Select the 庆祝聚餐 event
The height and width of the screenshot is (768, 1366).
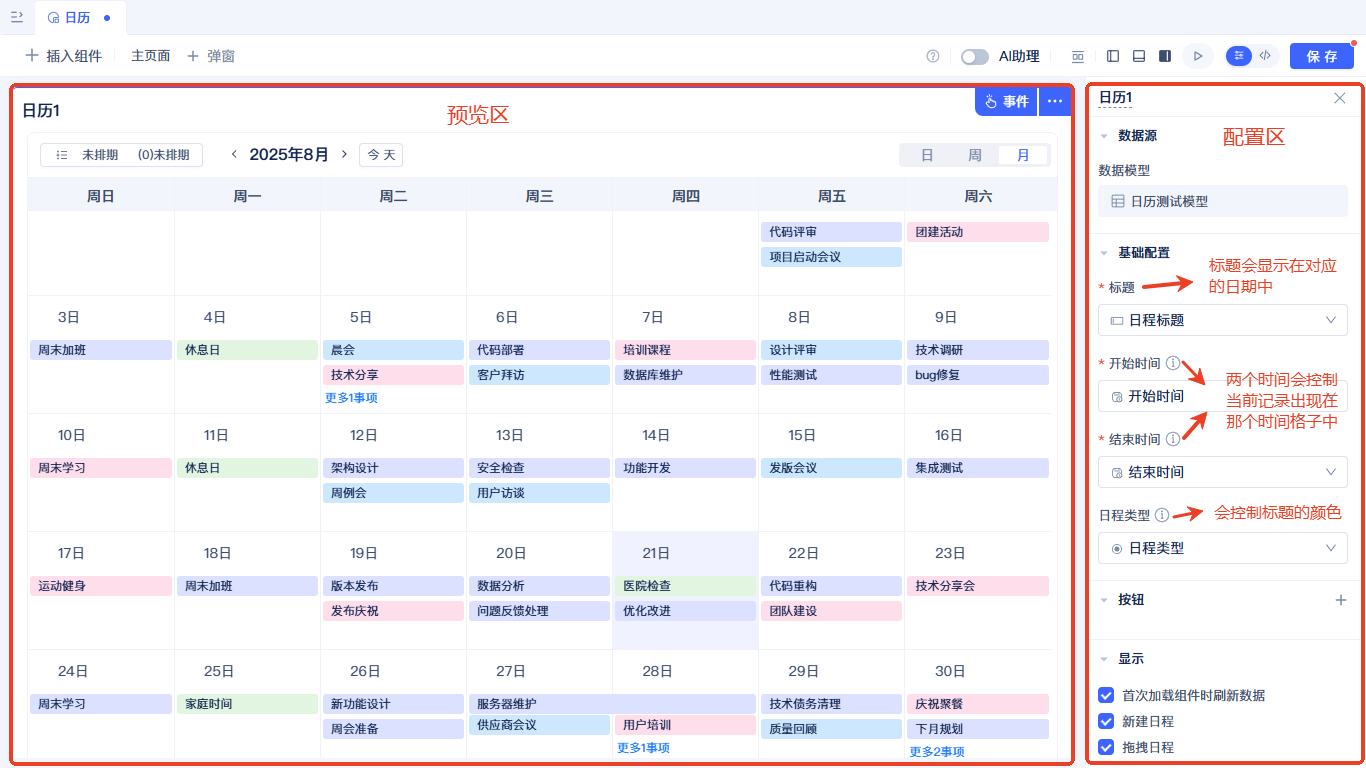click(978, 704)
